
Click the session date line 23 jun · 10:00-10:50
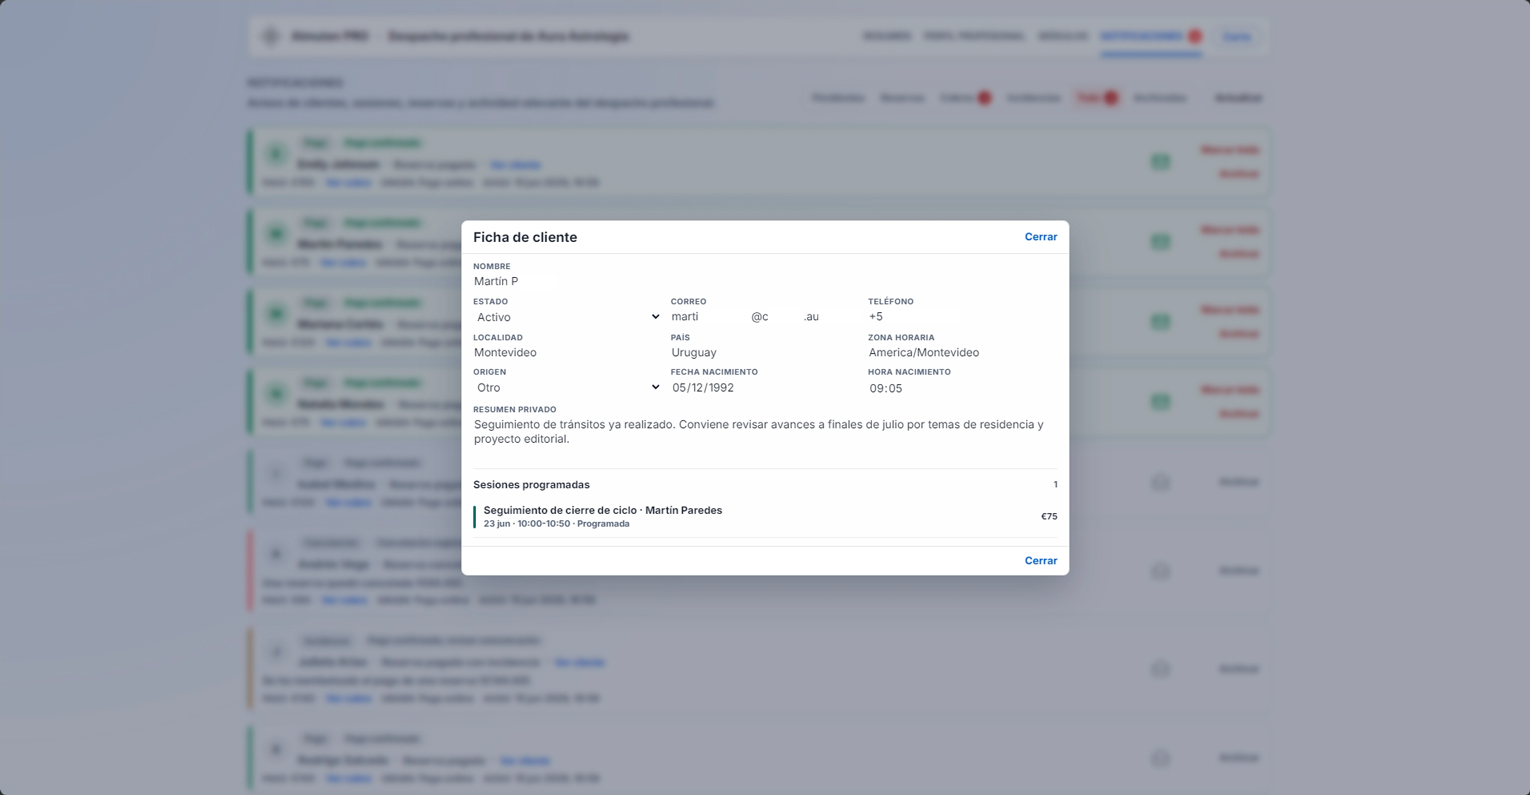[x=556, y=524]
